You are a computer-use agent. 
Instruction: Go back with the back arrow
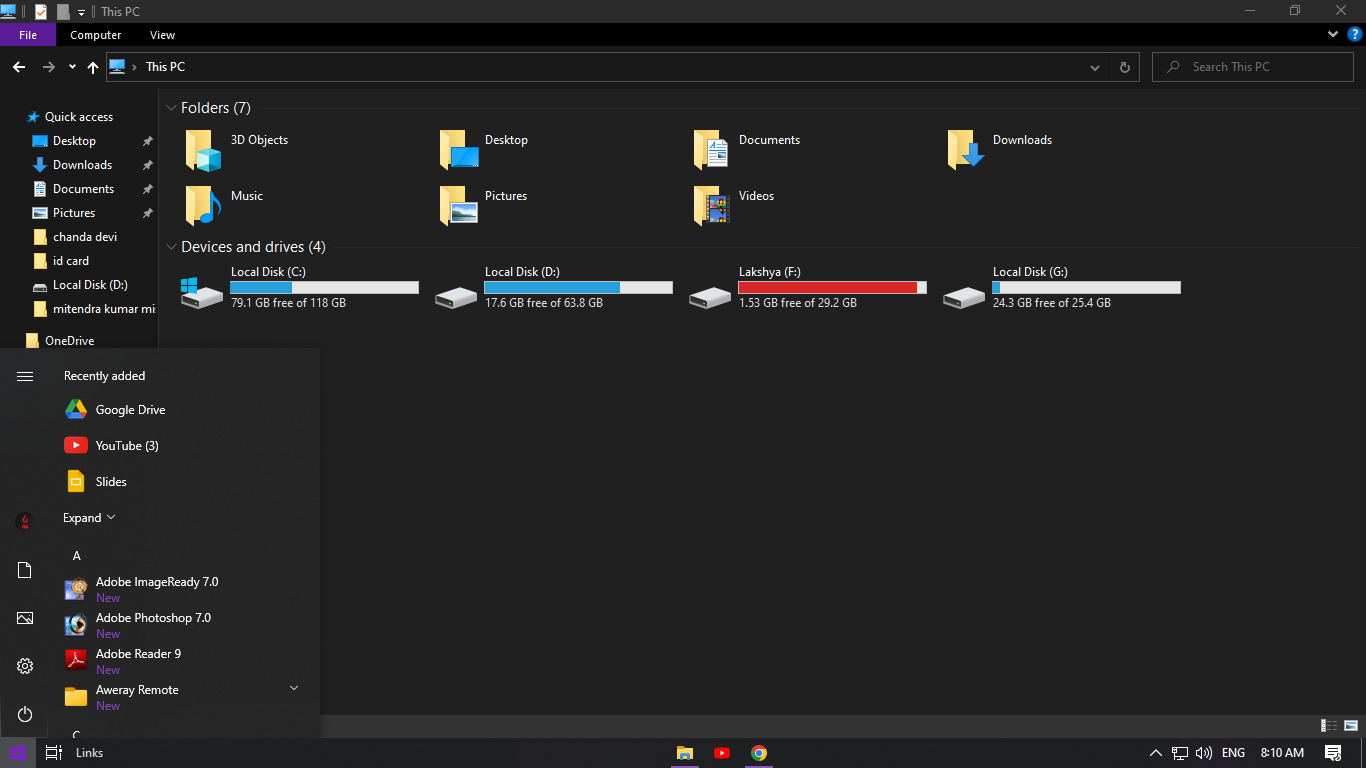coord(19,67)
